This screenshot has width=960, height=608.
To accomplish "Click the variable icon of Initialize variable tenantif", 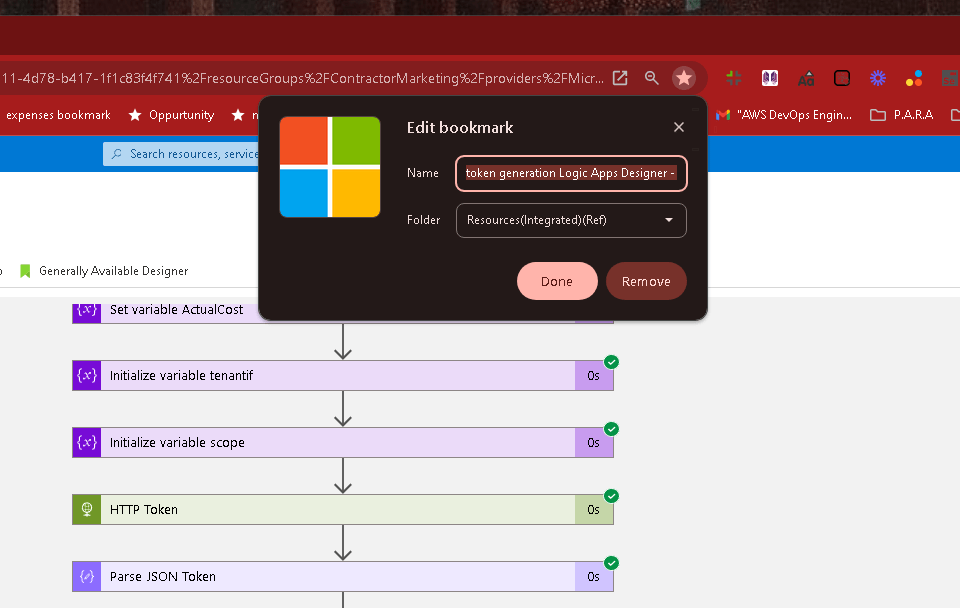I will (x=86, y=375).
